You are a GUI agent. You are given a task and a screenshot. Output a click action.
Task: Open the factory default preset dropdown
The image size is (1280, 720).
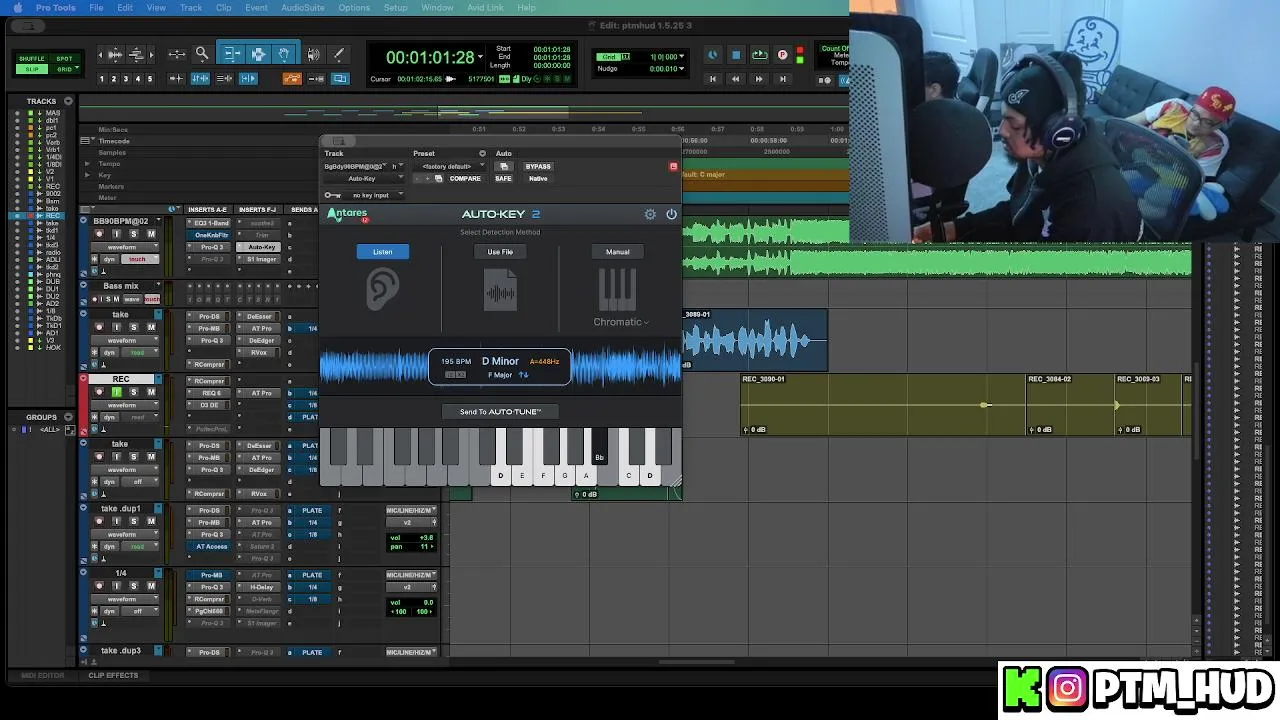[x=450, y=167]
